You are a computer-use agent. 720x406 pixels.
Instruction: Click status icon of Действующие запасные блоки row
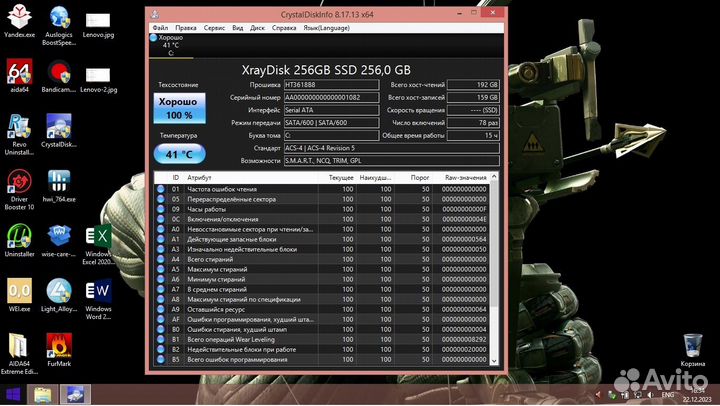tap(161, 239)
